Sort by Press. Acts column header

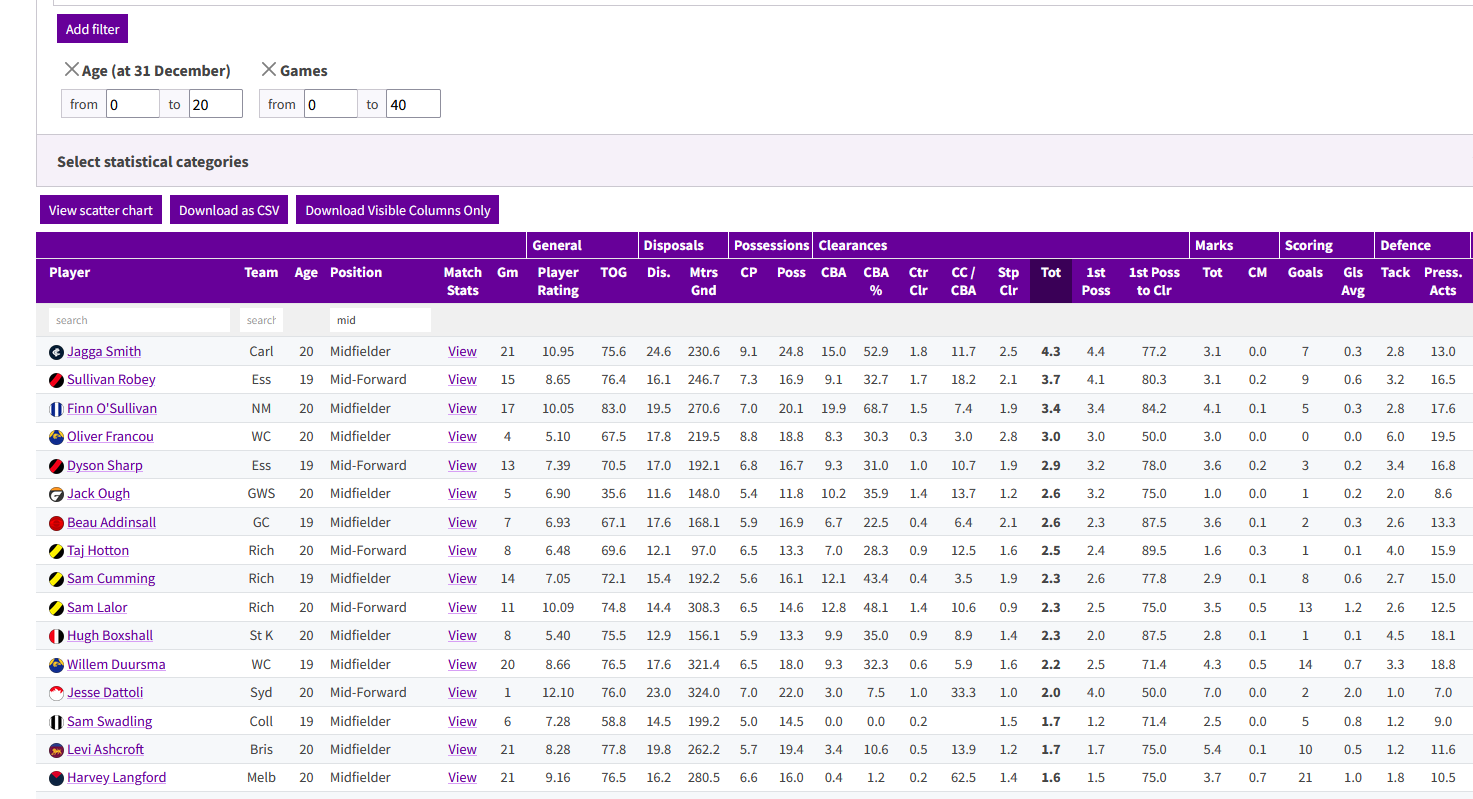[x=1443, y=281]
